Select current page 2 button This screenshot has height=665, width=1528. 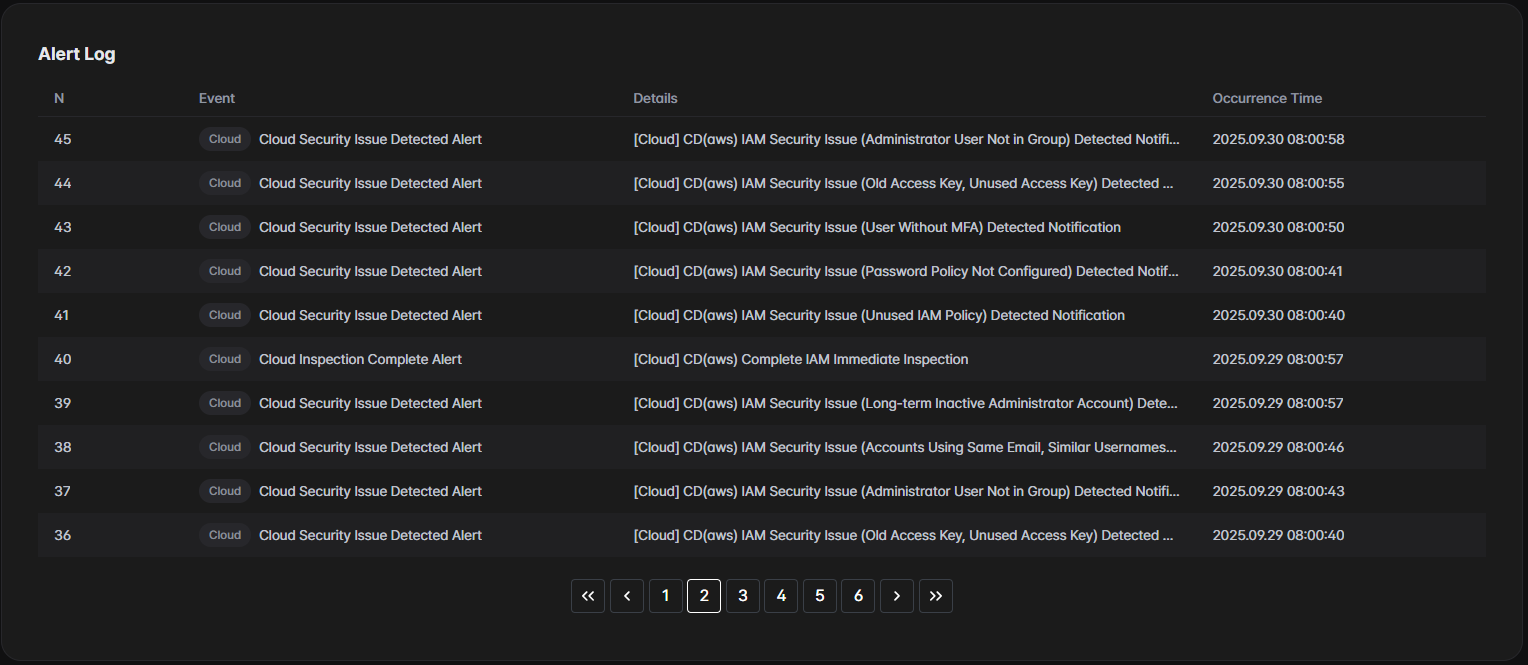pyautogui.click(x=704, y=596)
